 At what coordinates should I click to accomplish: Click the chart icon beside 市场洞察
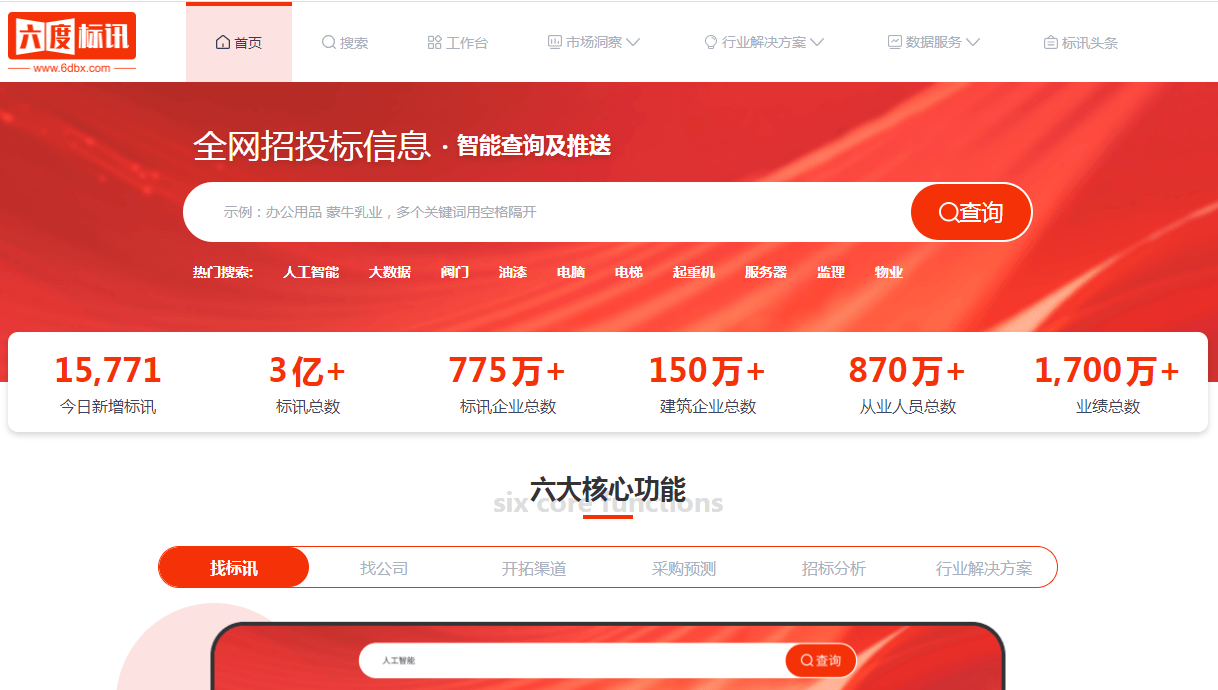[554, 42]
